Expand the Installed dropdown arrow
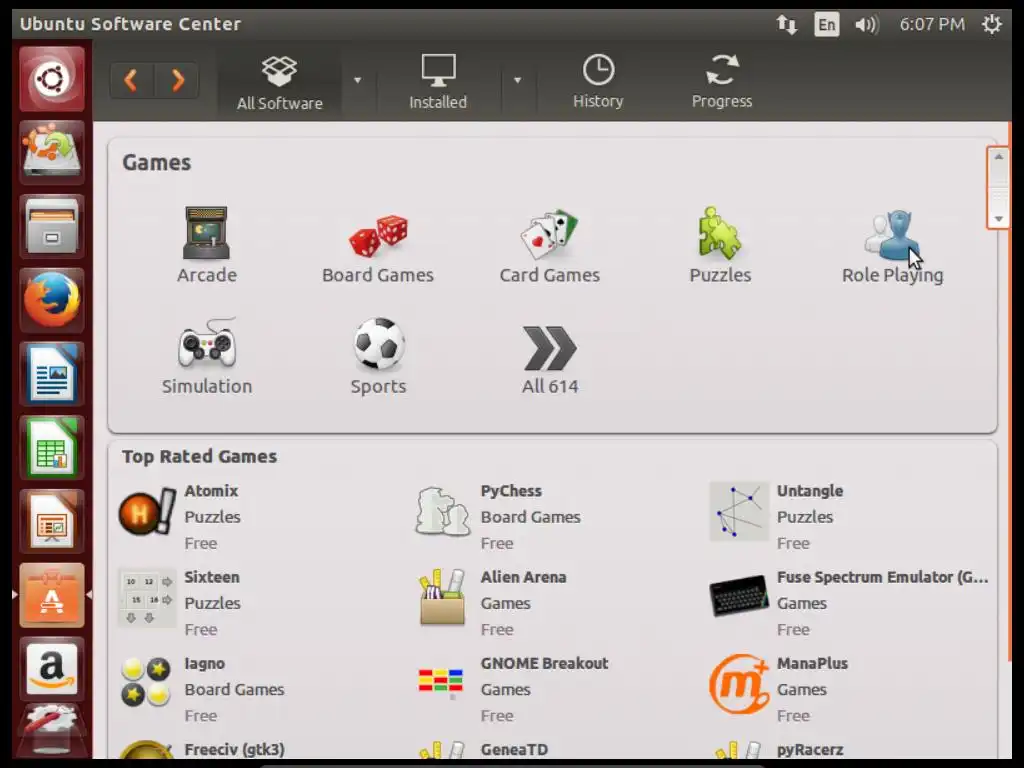 [517, 80]
